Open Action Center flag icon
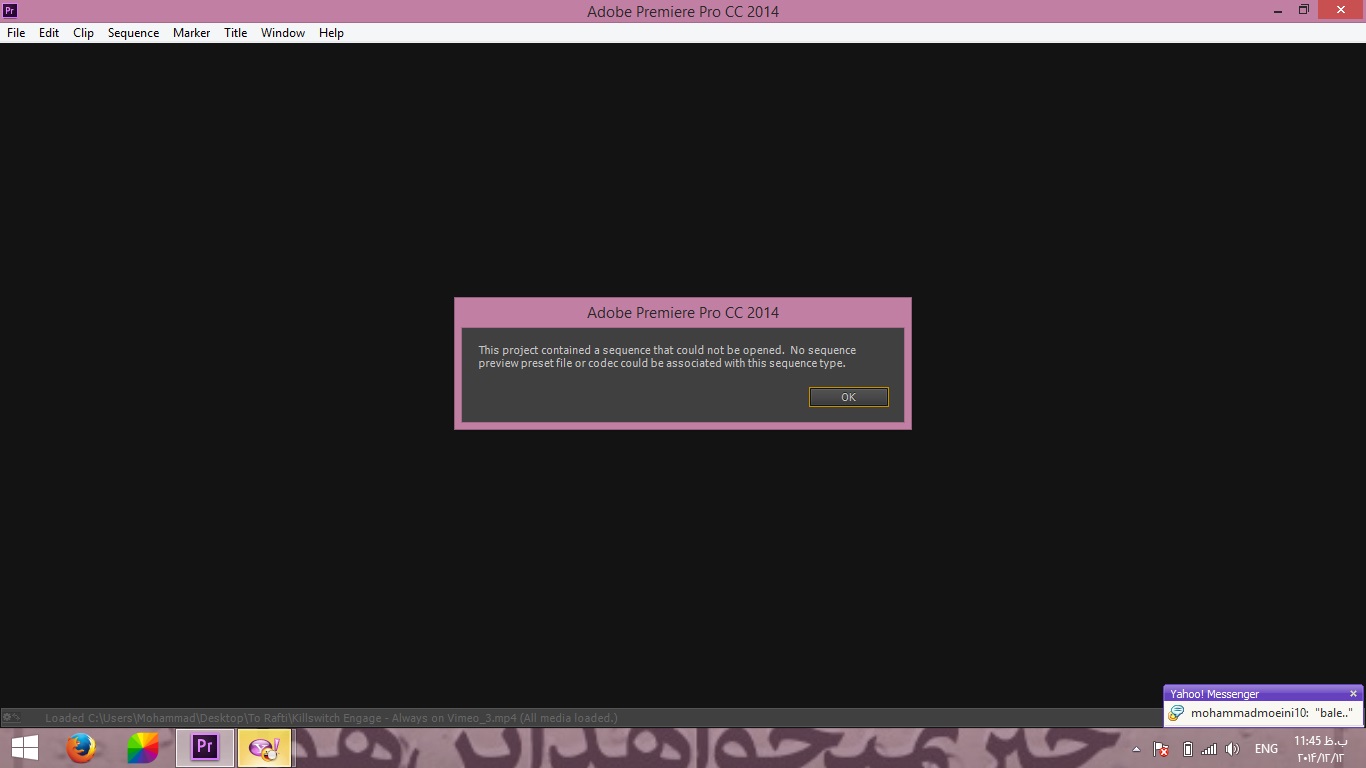This screenshot has width=1366, height=768. (x=1161, y=749)
